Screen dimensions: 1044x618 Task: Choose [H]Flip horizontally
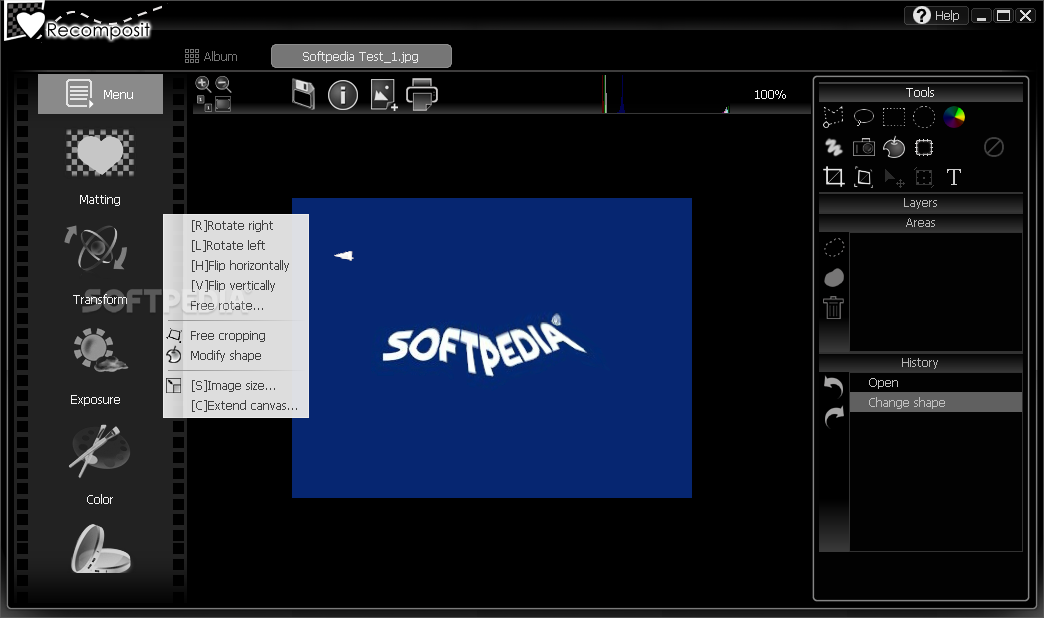click(x=236, y=266)
